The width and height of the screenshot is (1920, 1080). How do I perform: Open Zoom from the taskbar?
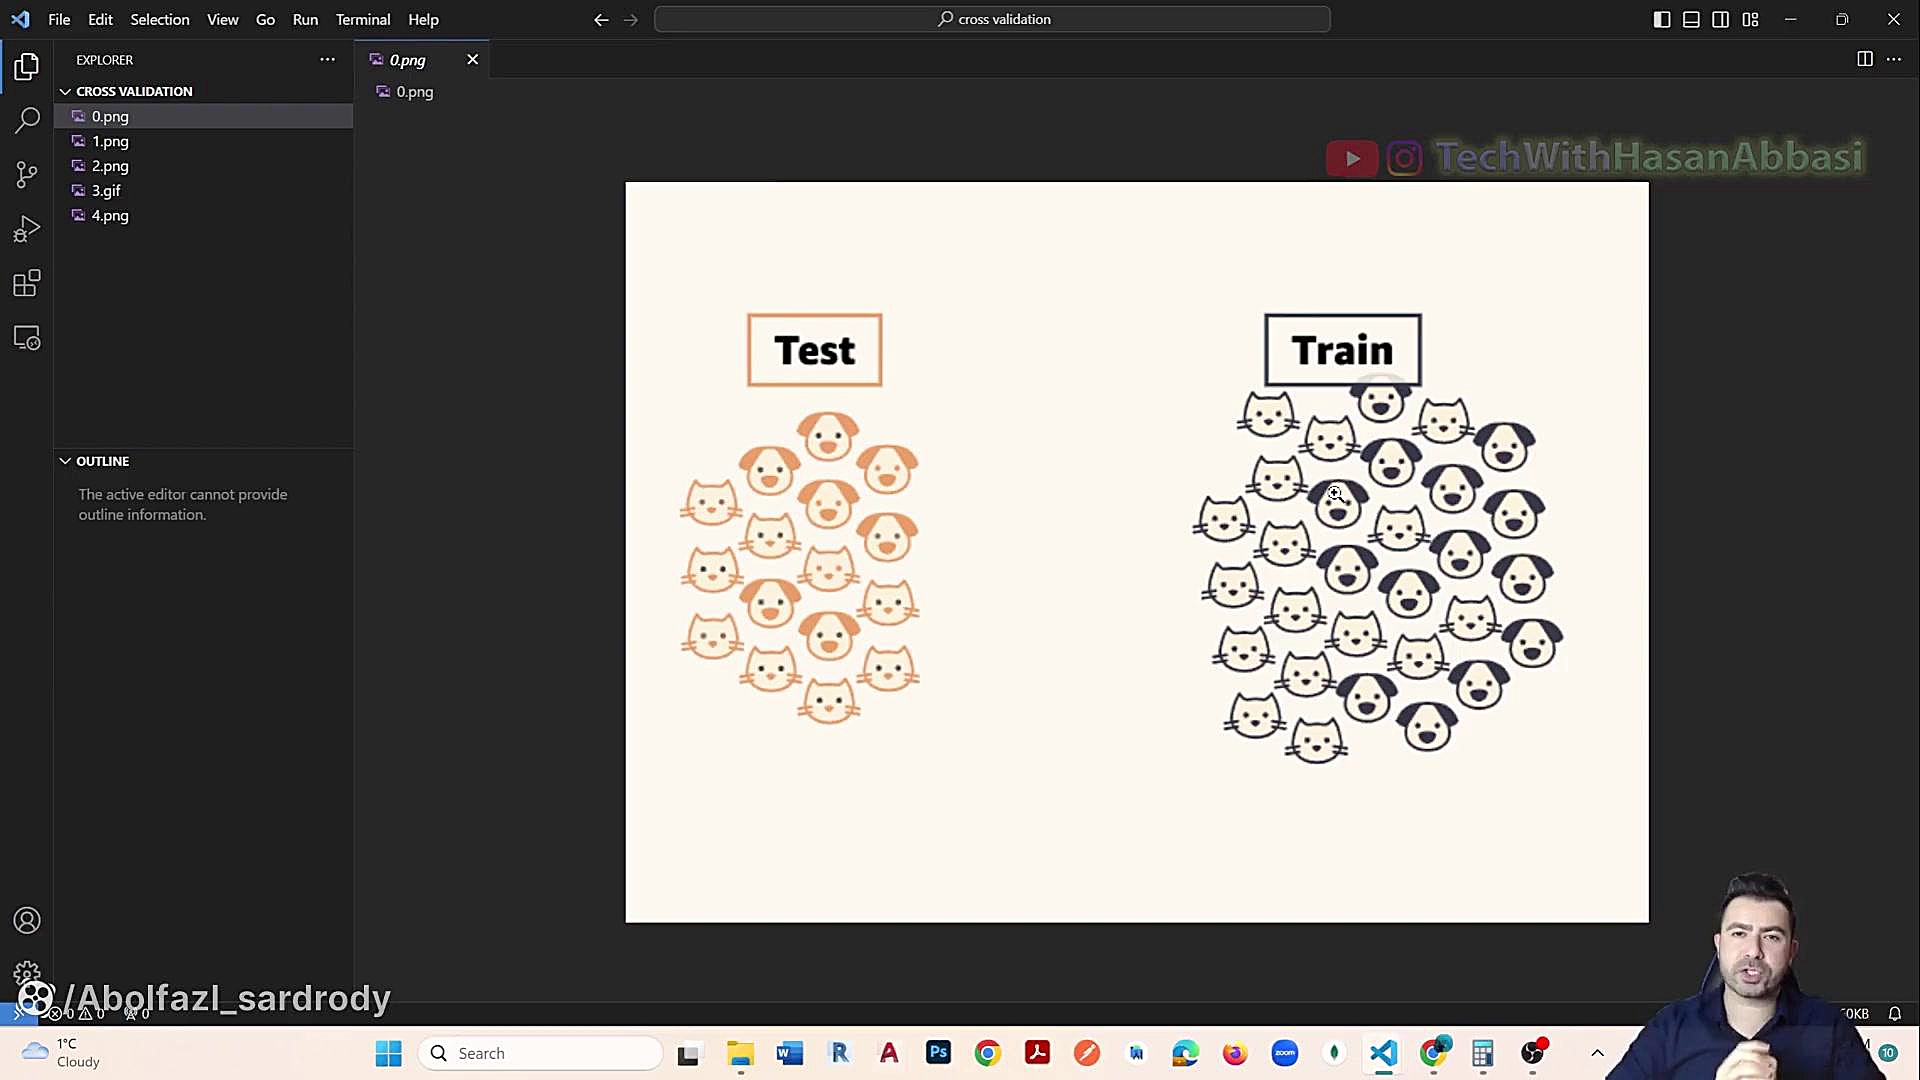(1285, 1053)
